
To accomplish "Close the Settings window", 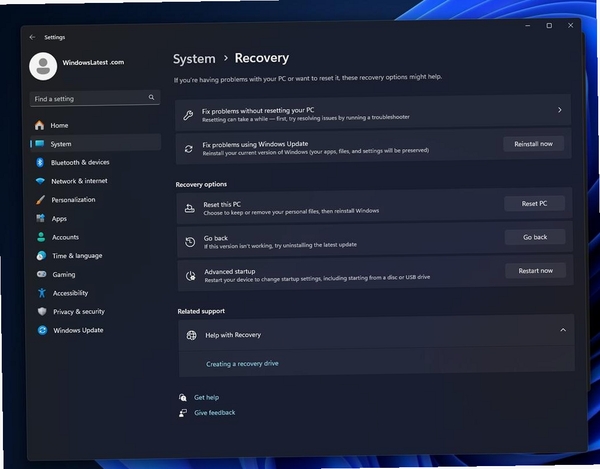I will tap(571, 25).
